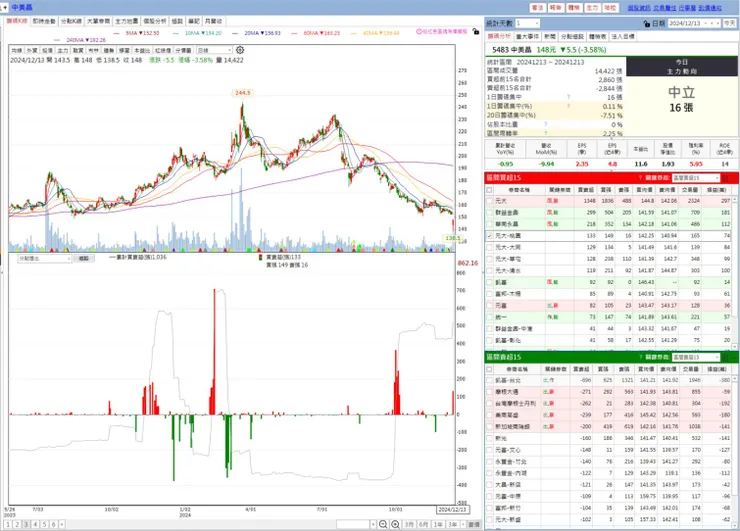Click the 2024/12/13 marker on chart time axis

(452, 510)
